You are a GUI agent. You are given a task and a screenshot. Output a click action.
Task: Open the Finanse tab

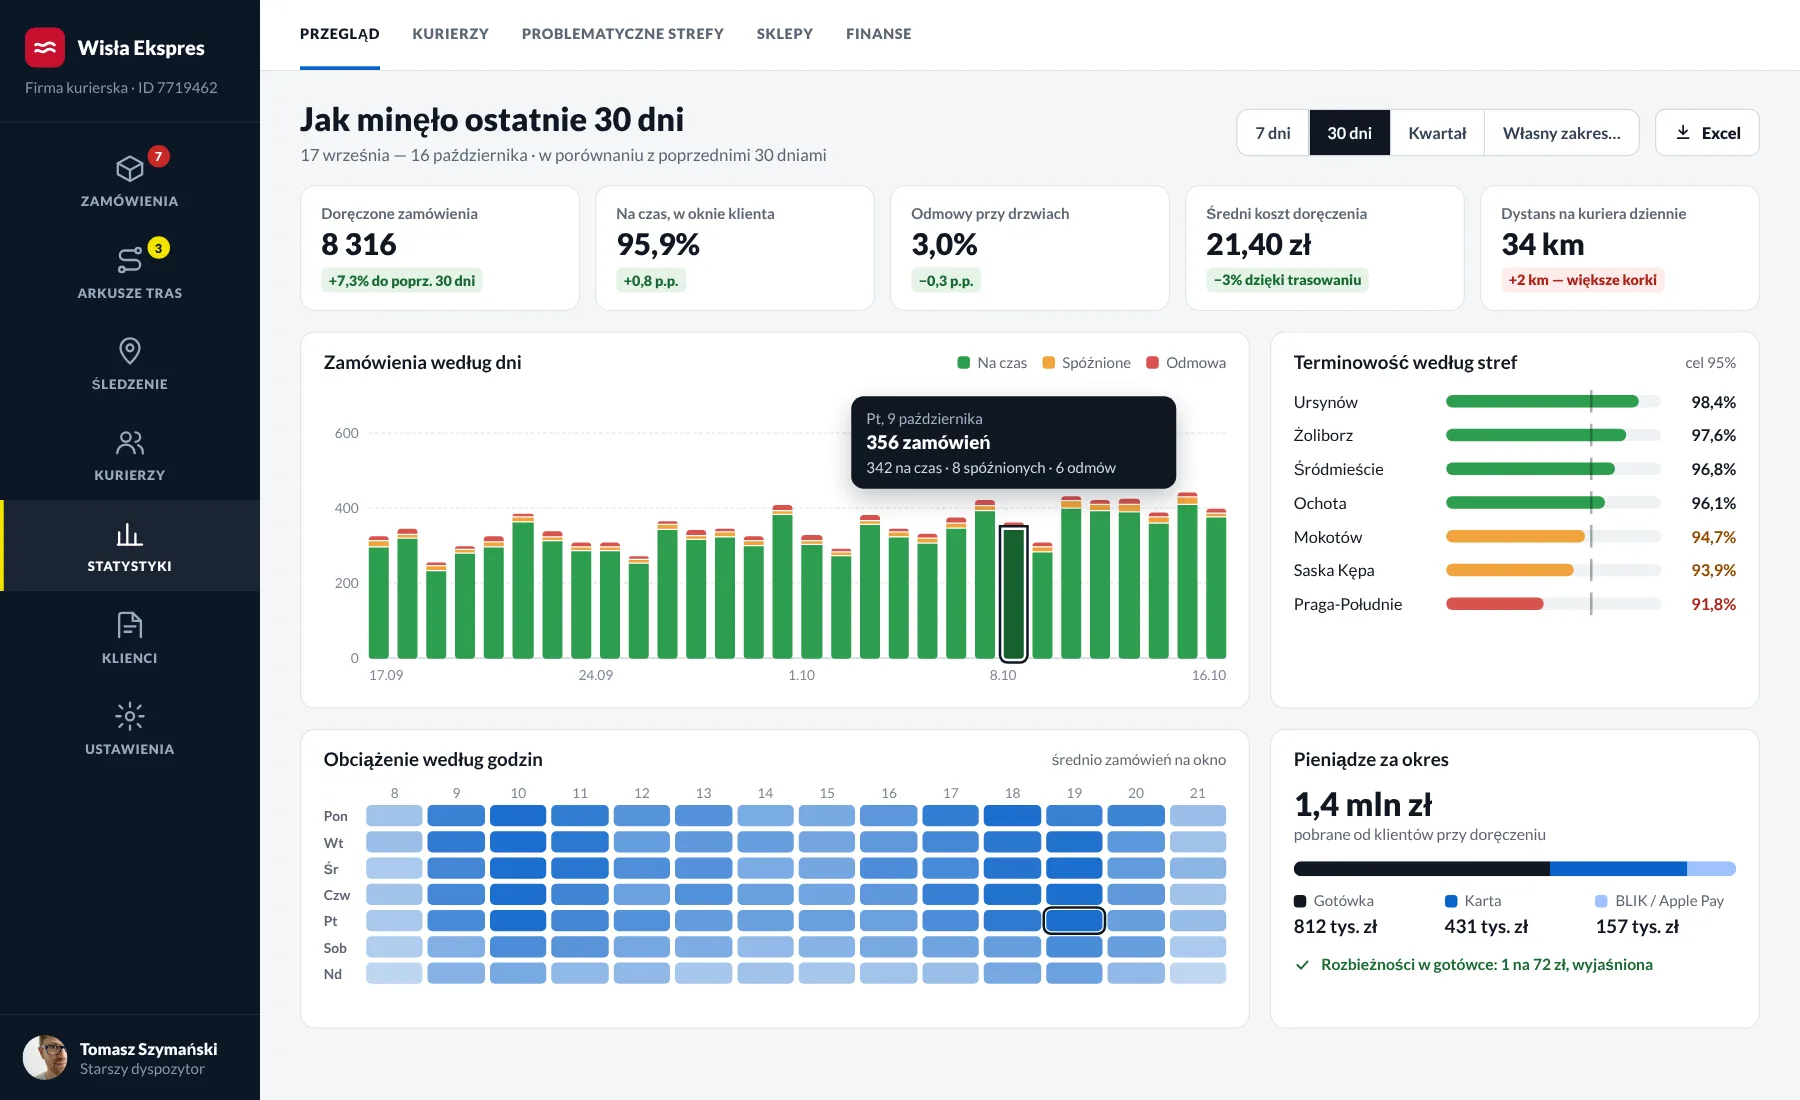[879, 34]
